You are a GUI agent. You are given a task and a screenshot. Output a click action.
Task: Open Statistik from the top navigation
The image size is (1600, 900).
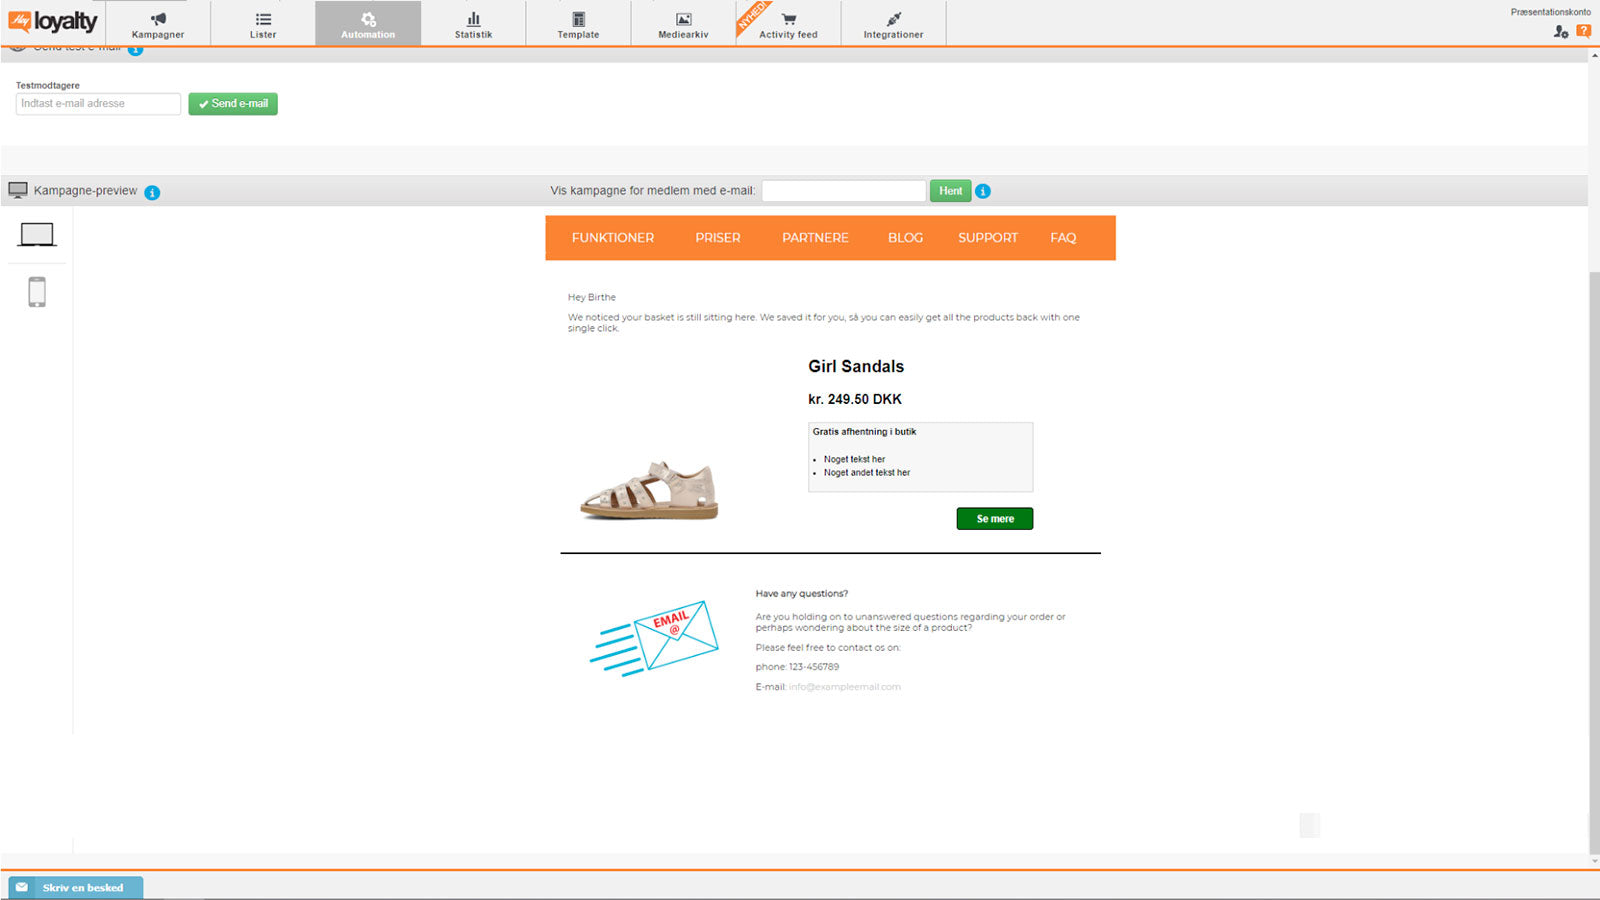point(473,24)
